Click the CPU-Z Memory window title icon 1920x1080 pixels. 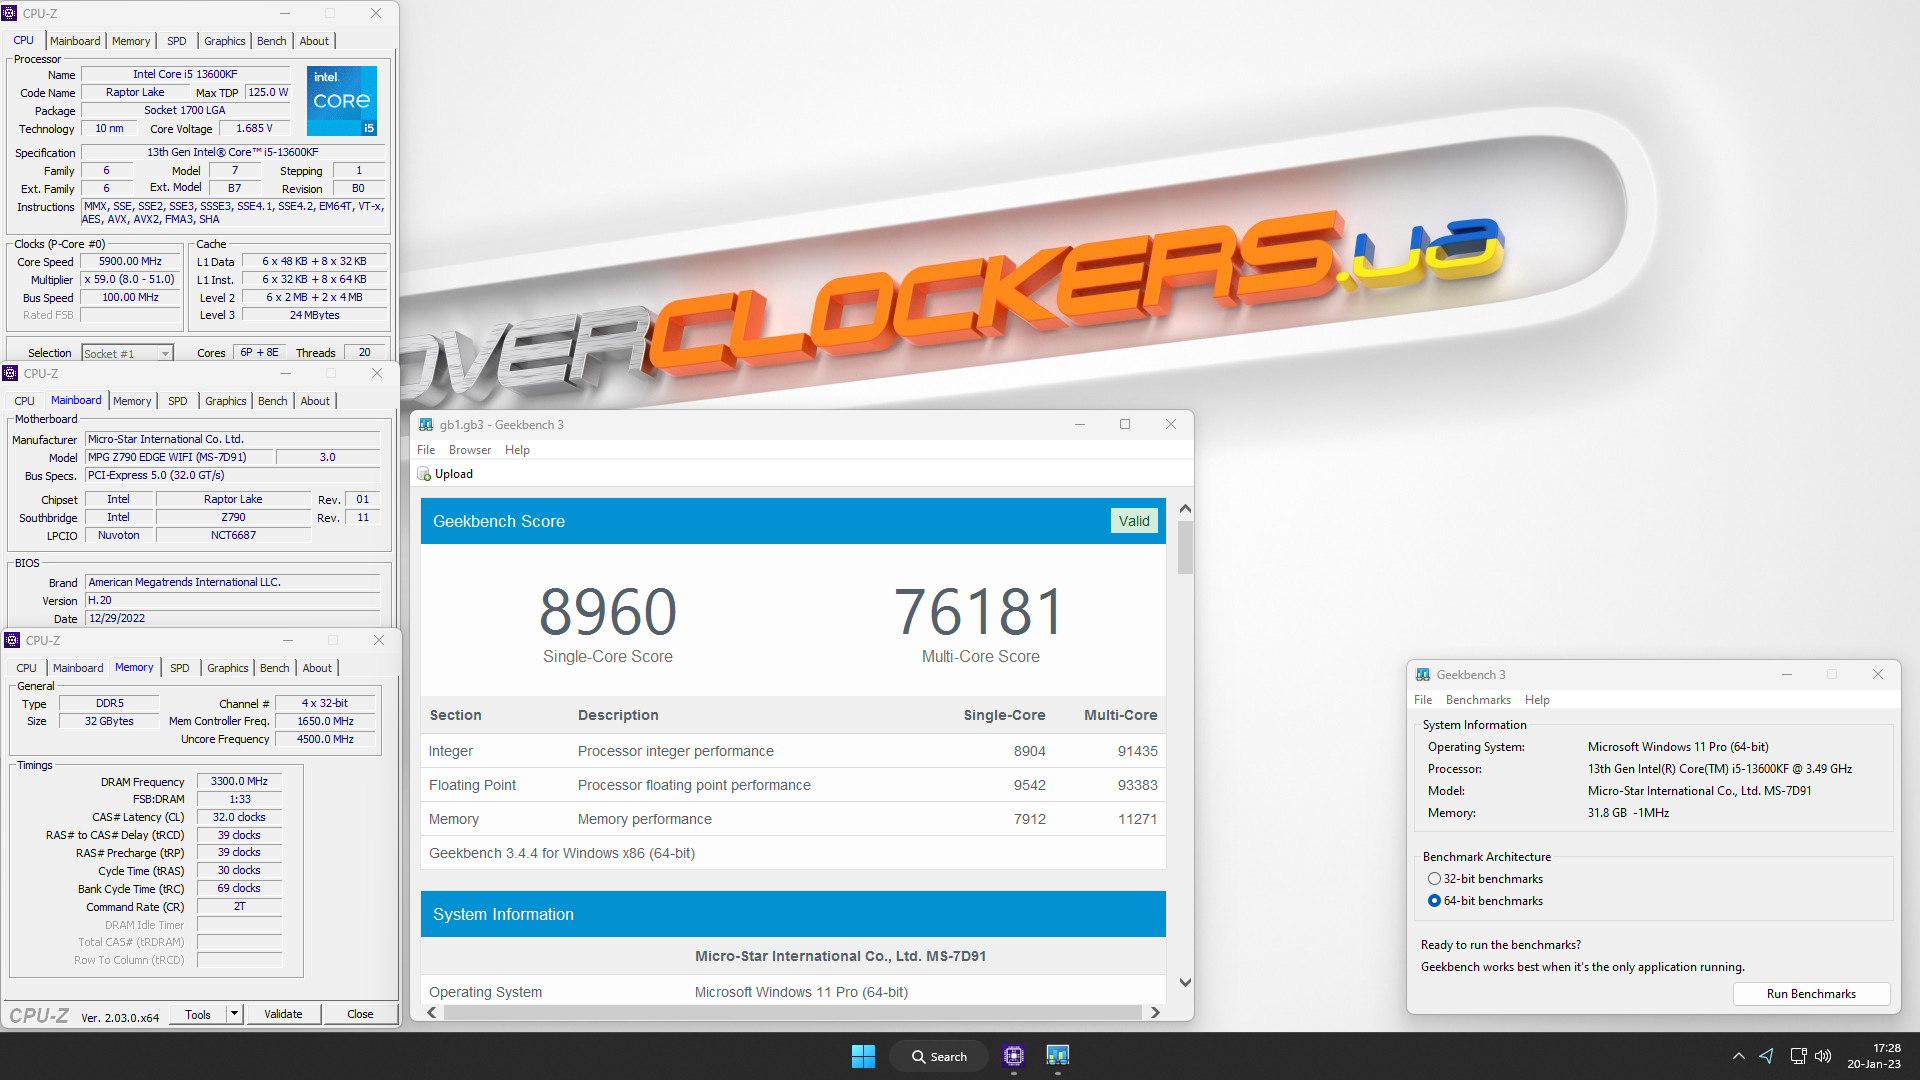tap(12, 640)
